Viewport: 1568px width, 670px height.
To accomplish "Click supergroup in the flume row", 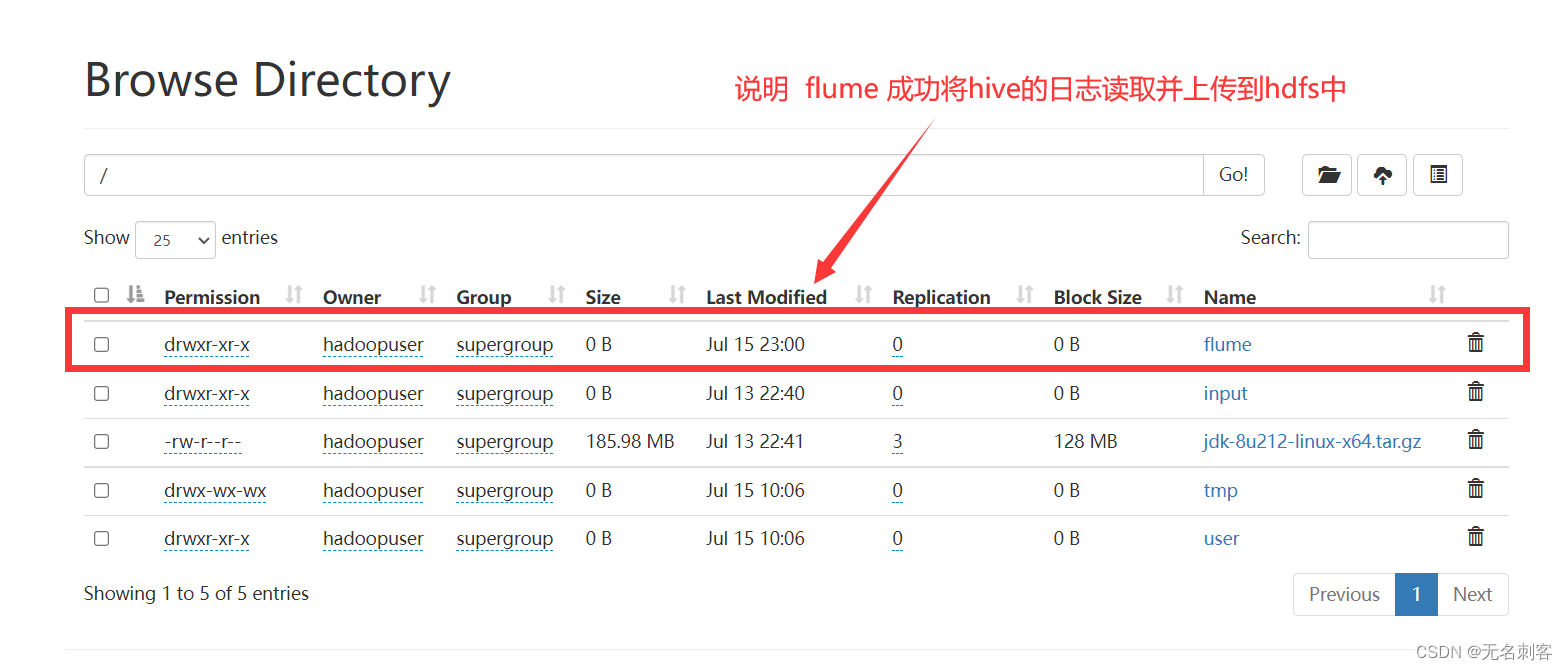I will pyautogui.click(x=505, y=344).
